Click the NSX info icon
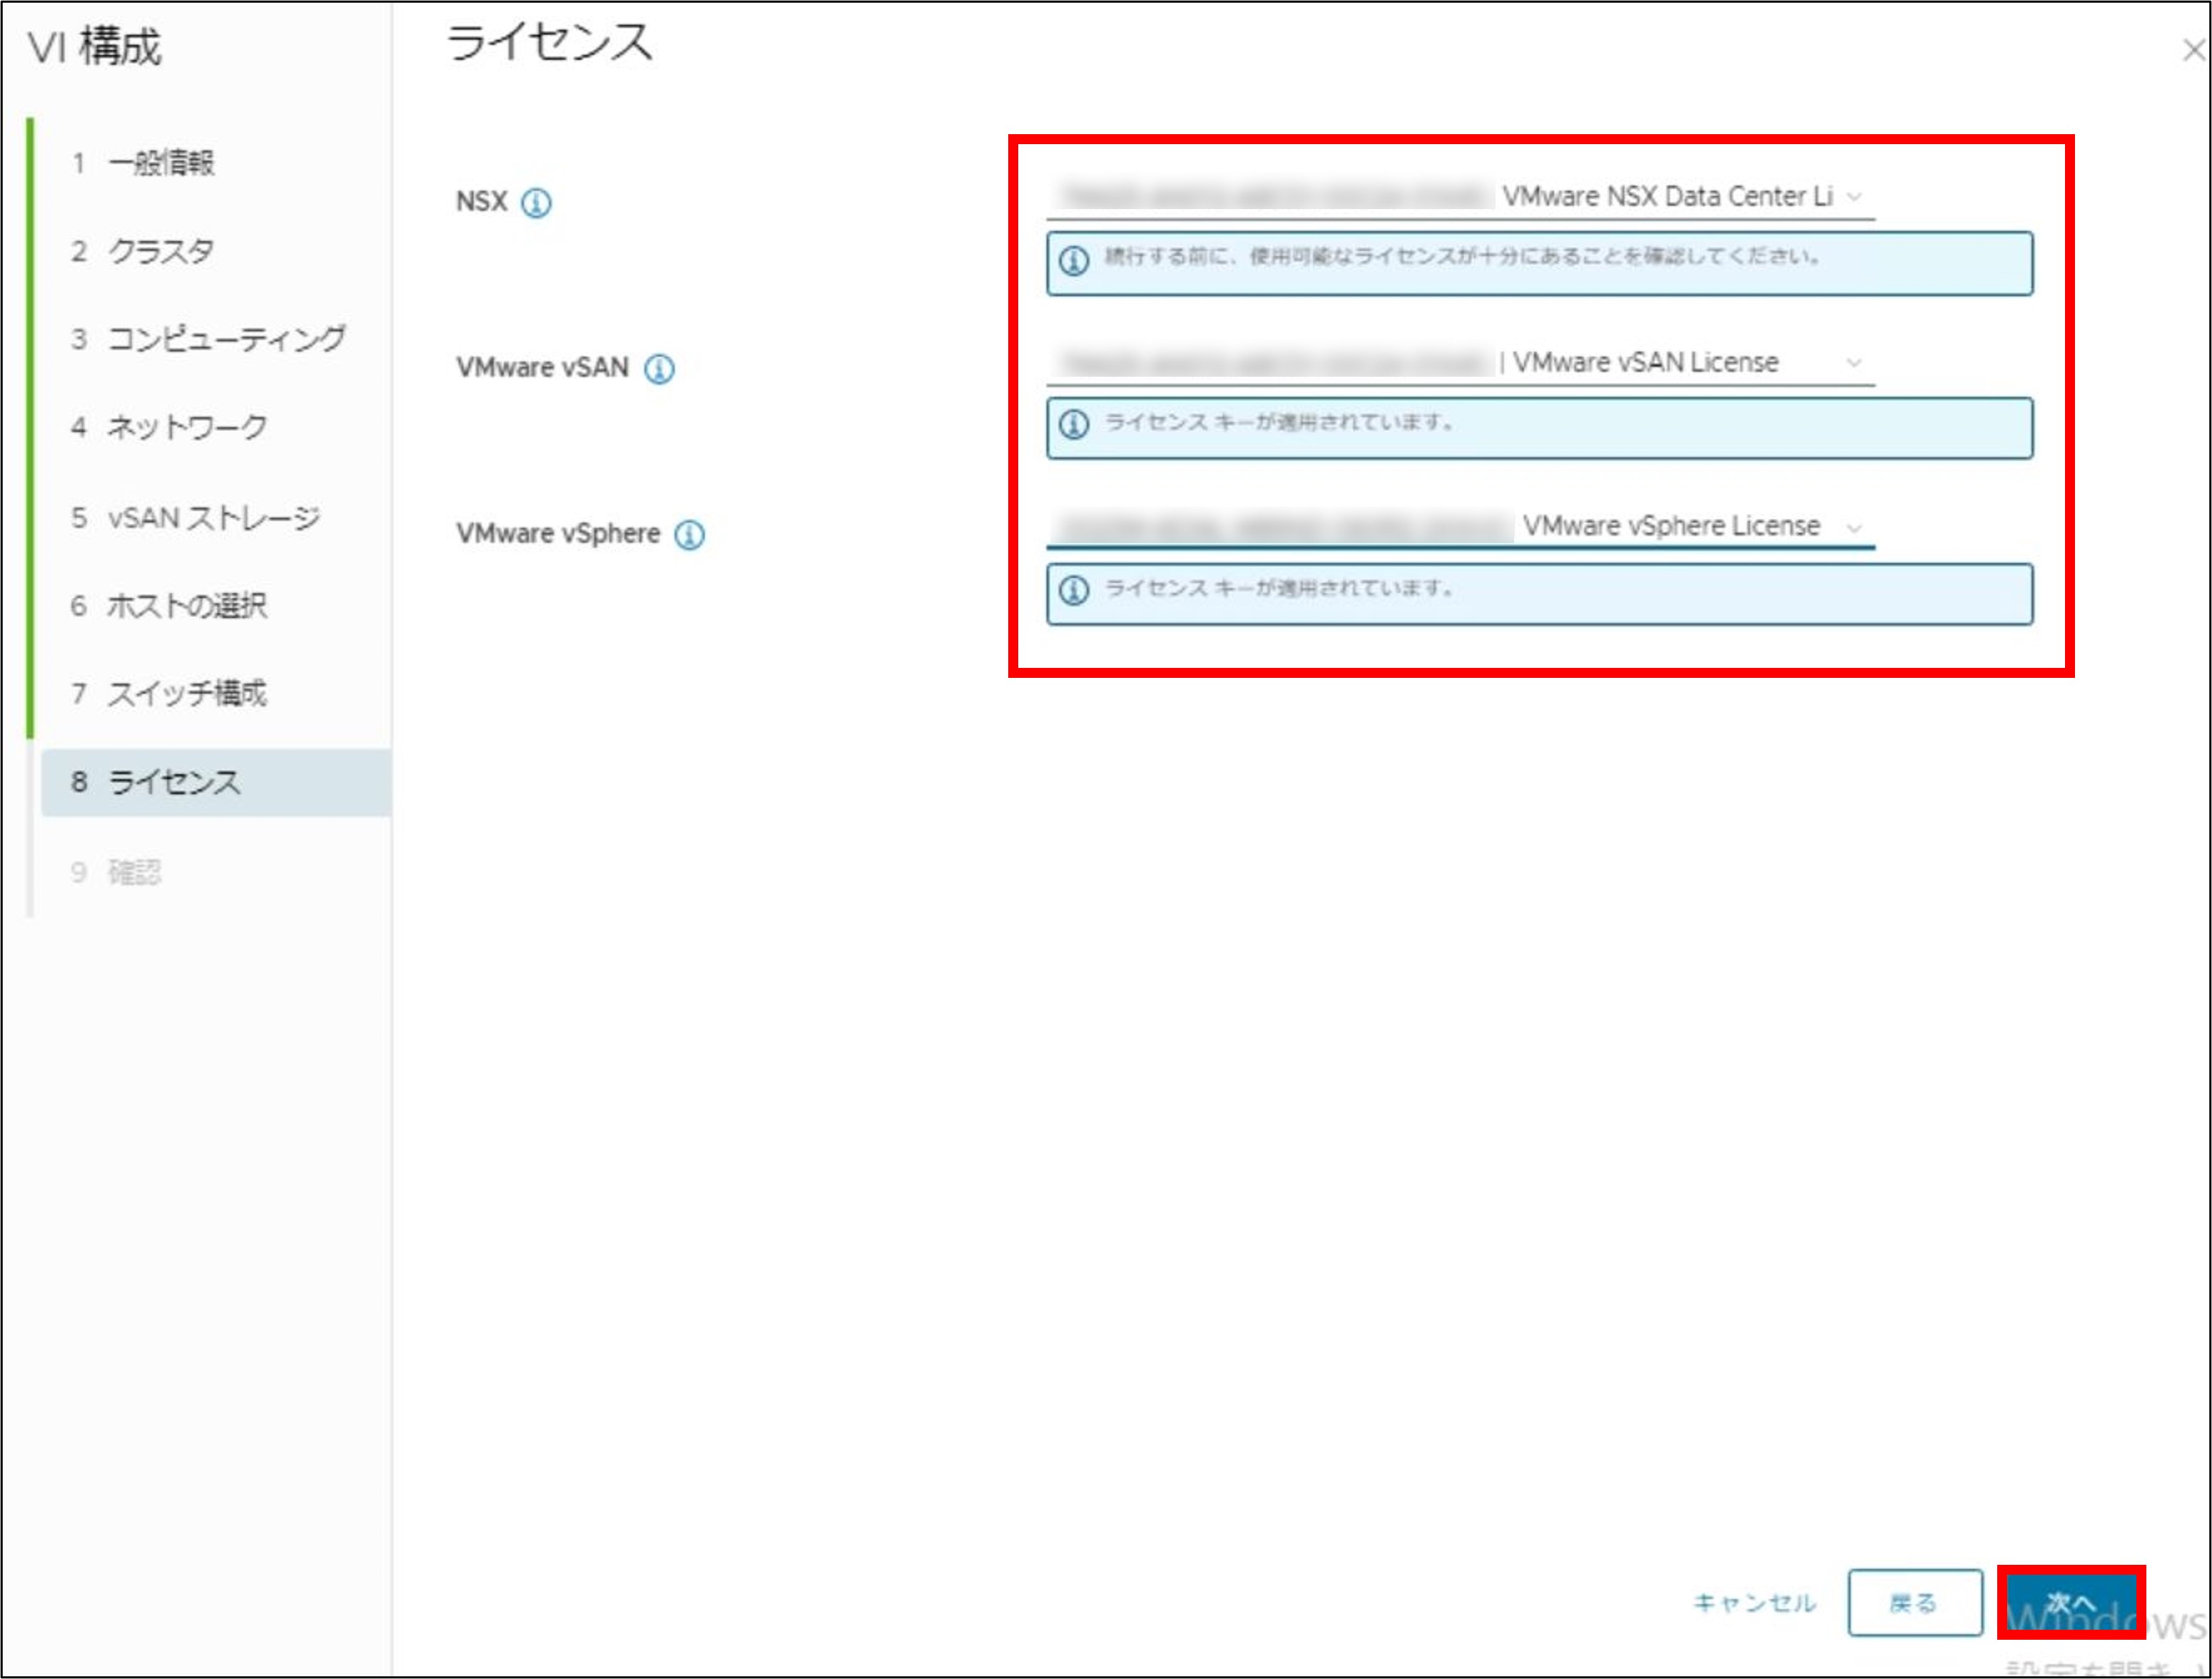Screen dimensions: 2212x1679 tap(537, 203)
